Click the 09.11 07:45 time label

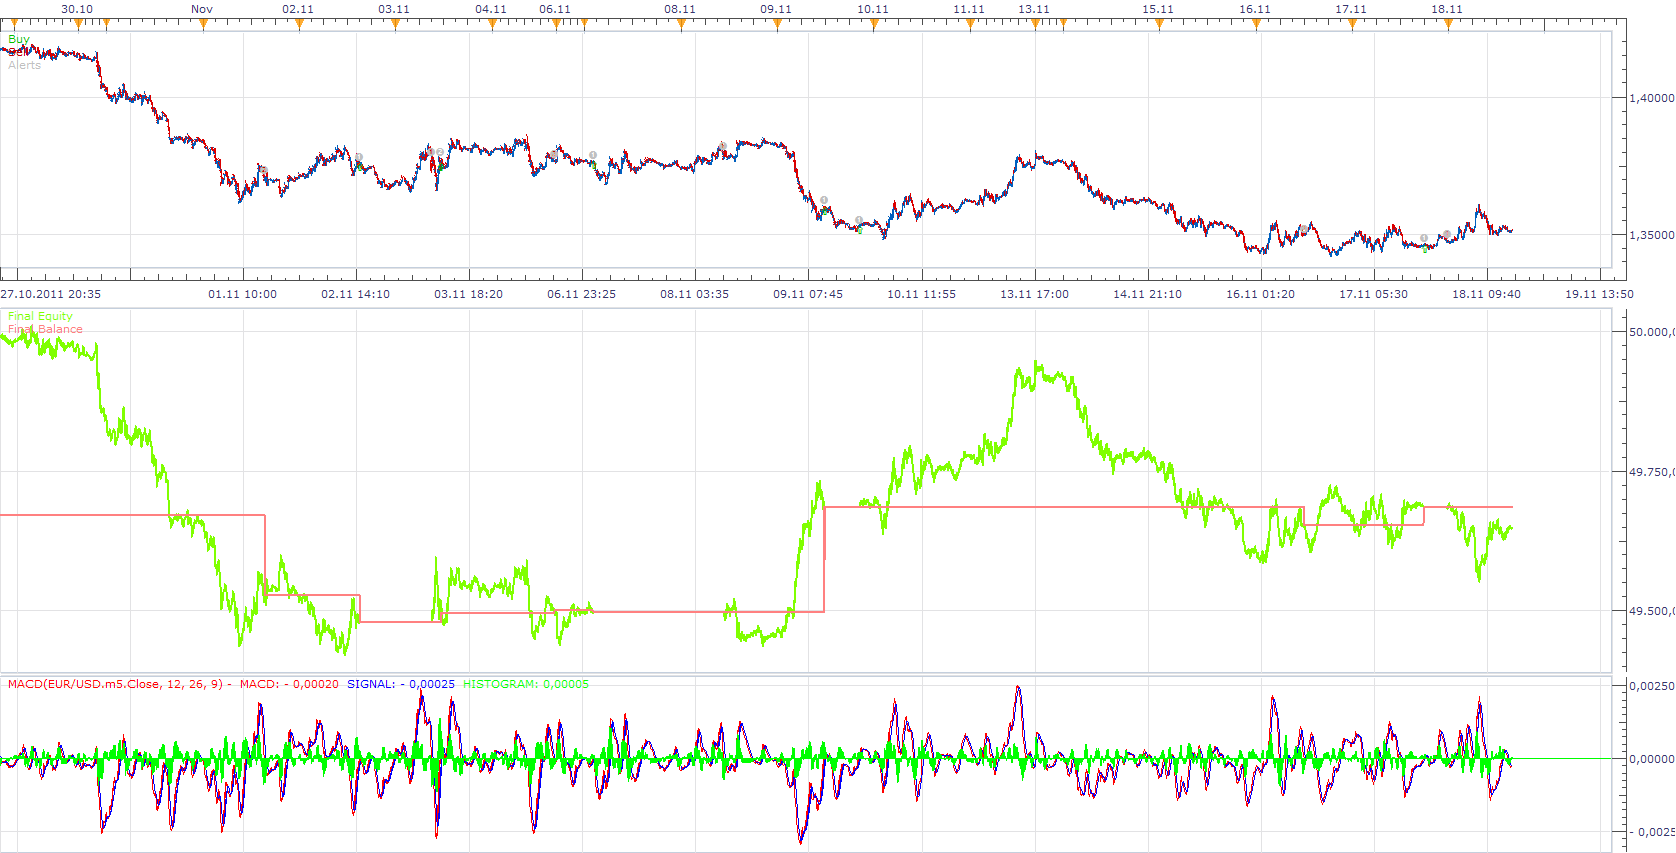pyautogui.click(x=808, y=294)
